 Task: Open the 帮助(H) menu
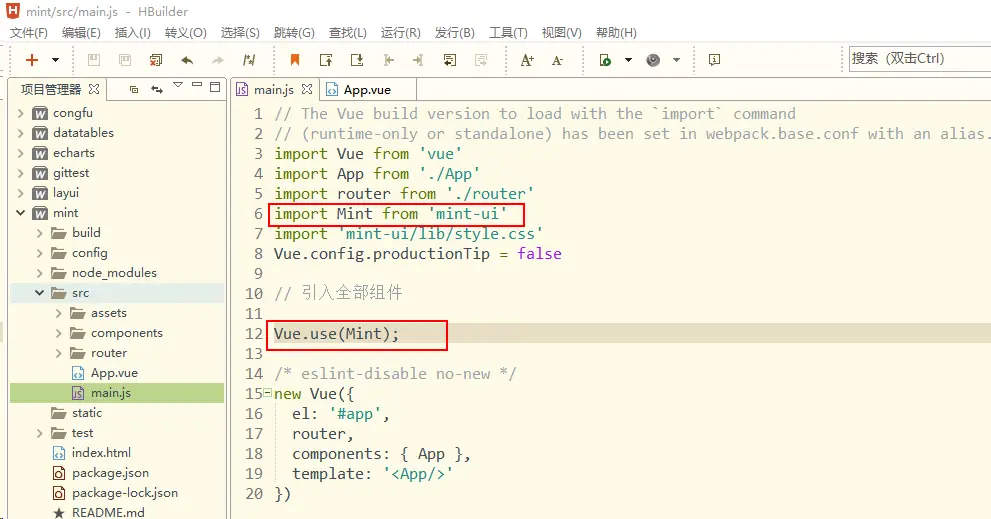[616, 33]
